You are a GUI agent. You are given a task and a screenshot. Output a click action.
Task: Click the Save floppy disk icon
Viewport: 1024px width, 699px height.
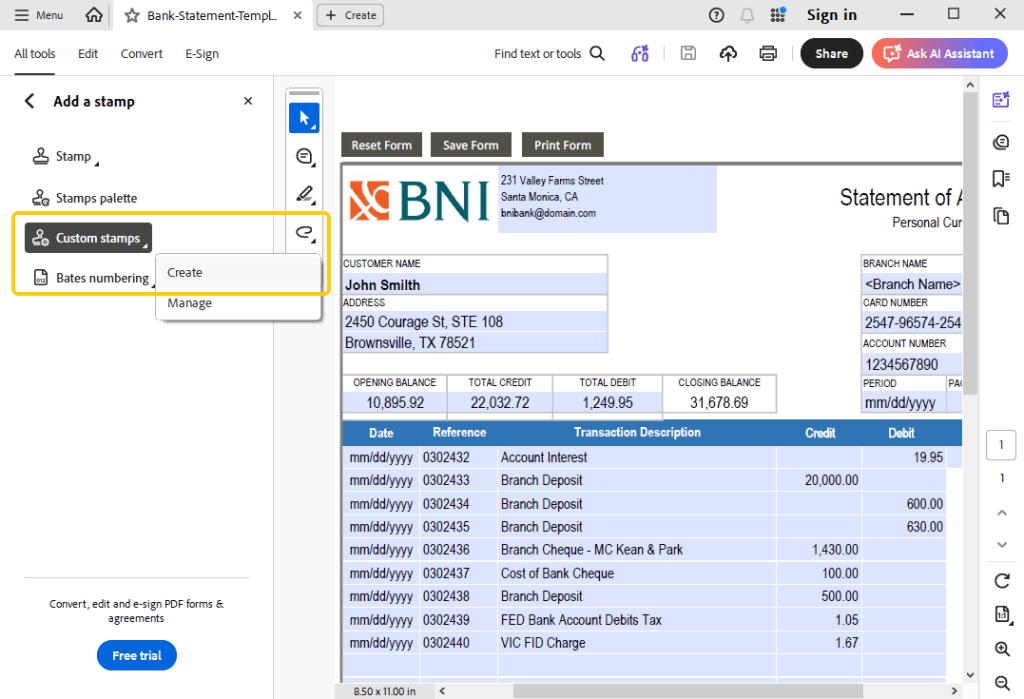click(x=688, y=54)
